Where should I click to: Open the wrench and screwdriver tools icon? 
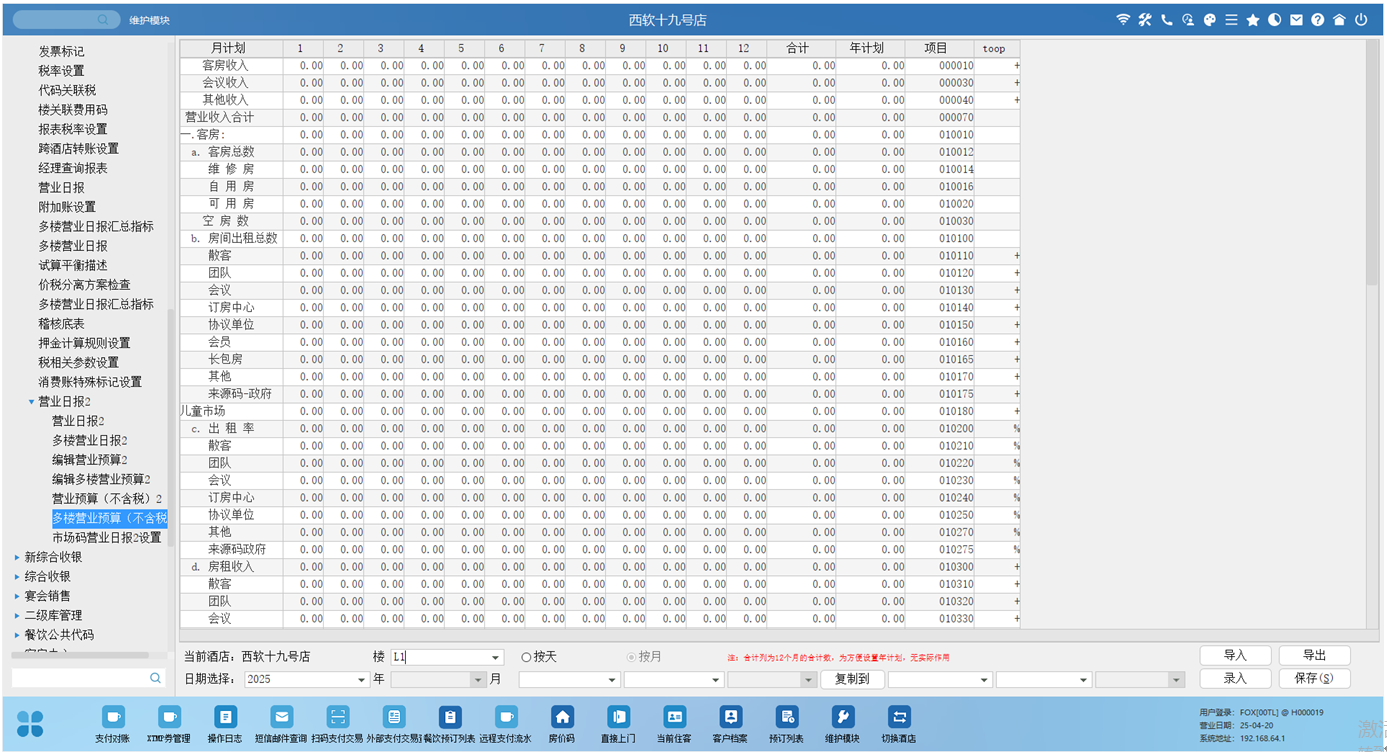1145,20
